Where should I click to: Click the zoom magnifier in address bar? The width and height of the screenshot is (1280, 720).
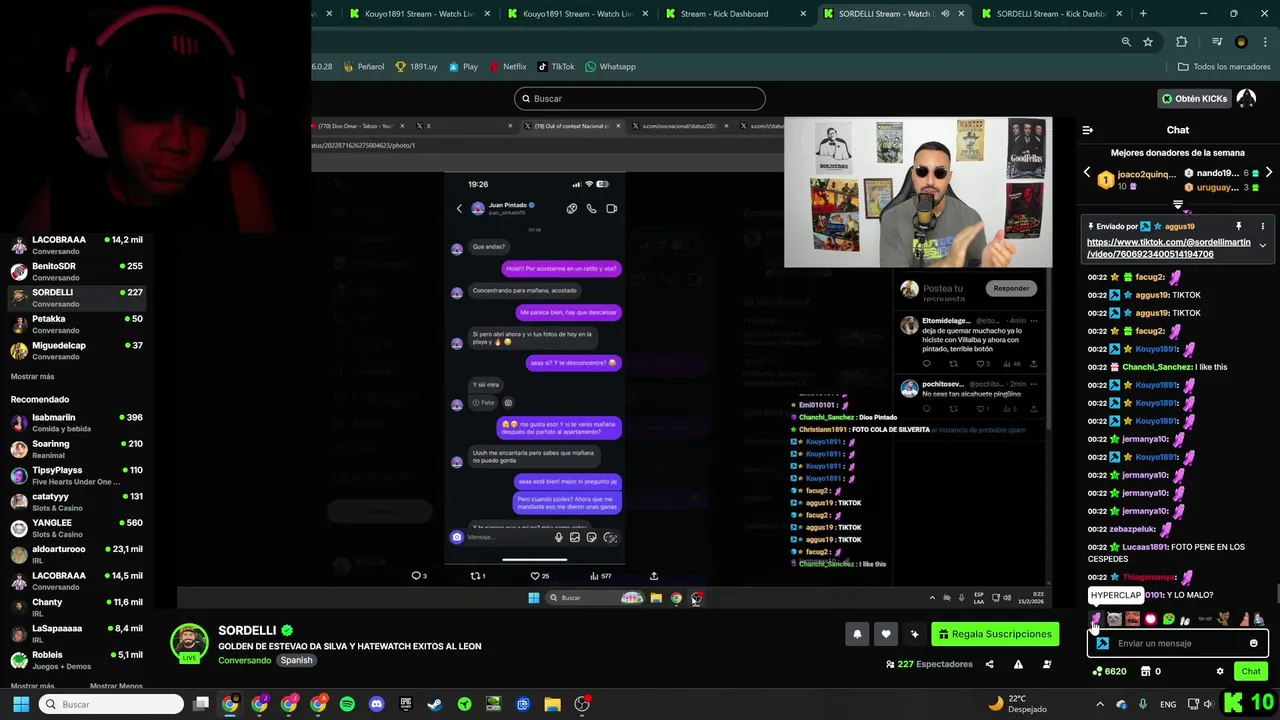pos(1126,42)
